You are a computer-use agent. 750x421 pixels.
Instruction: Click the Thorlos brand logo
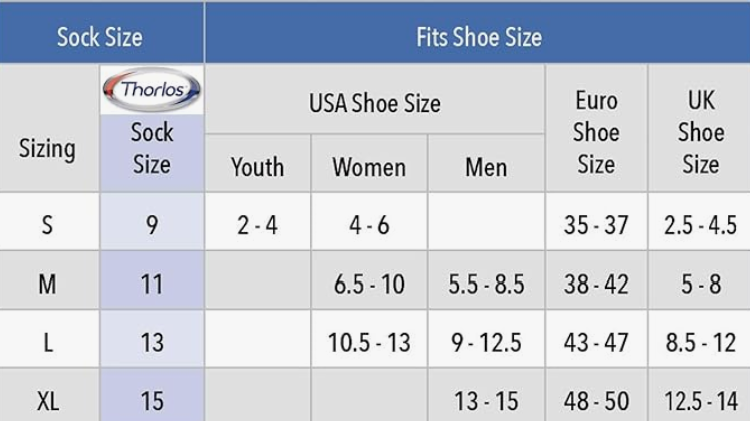point(152,90)
